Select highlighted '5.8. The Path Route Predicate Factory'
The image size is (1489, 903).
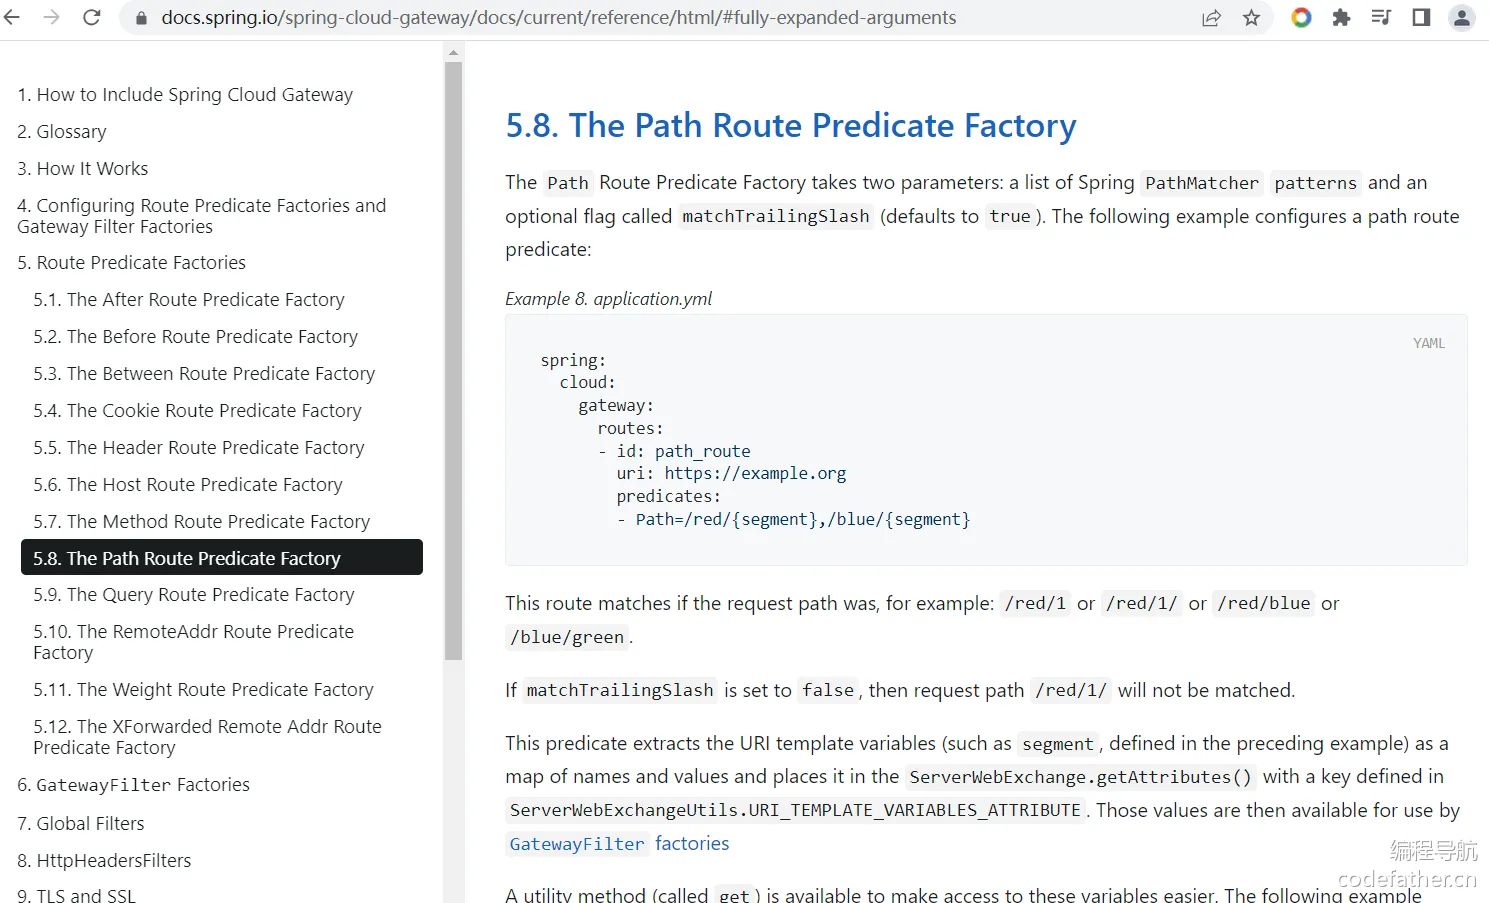click(x=222, y=558)
